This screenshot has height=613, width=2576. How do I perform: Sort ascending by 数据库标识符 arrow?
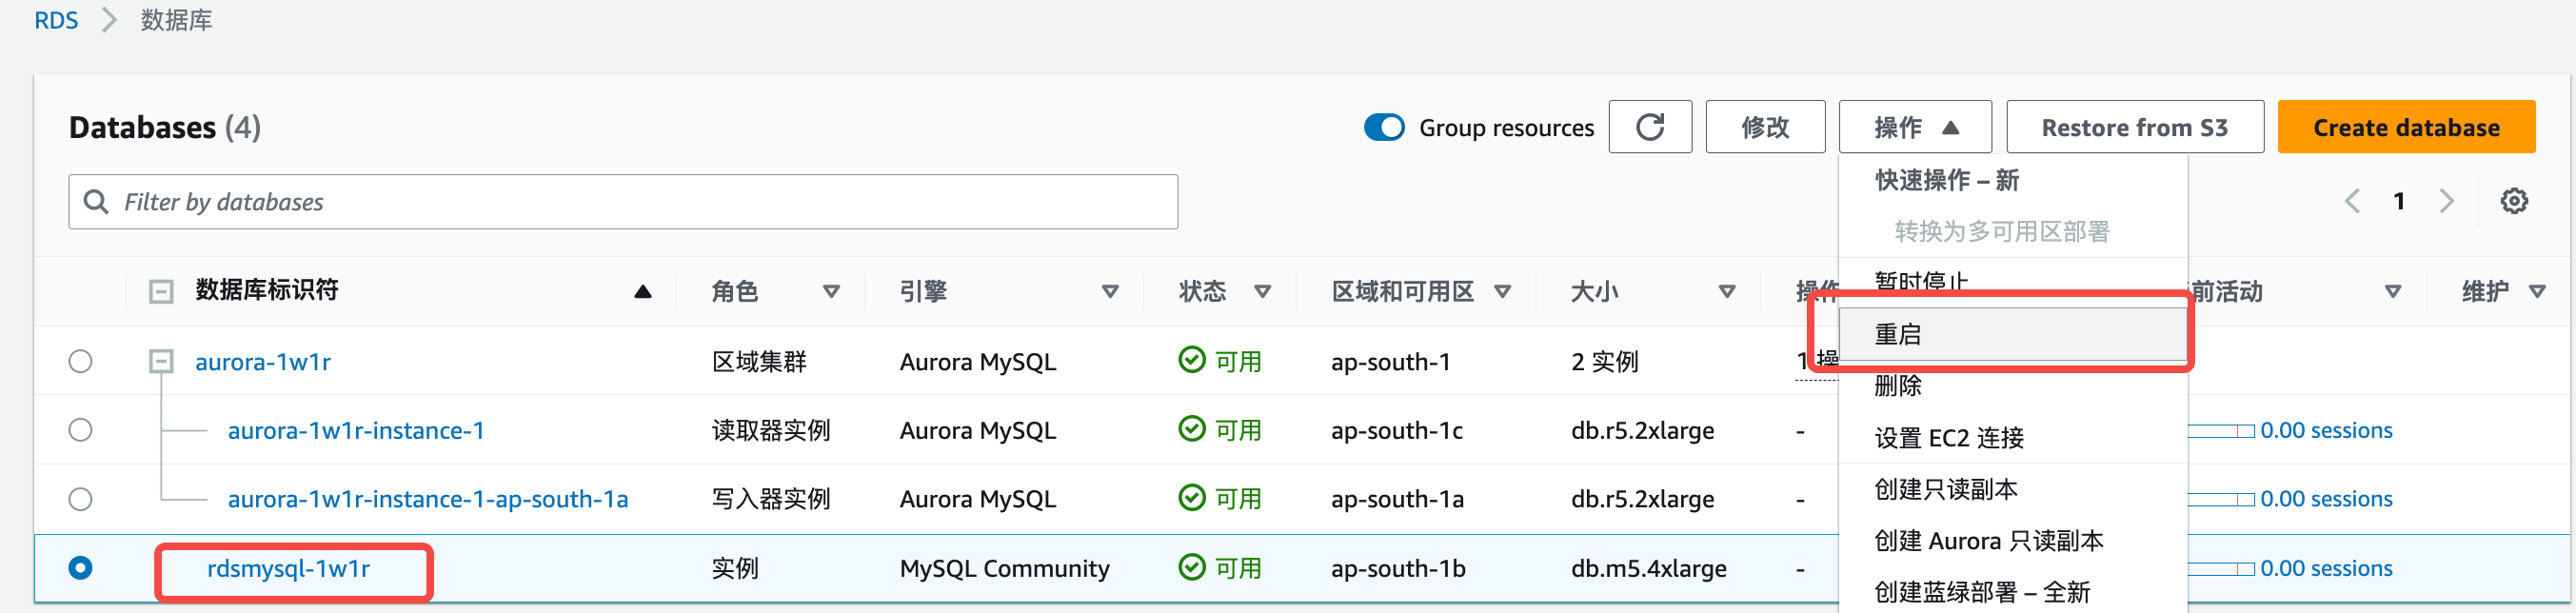[x=643, y=292]
